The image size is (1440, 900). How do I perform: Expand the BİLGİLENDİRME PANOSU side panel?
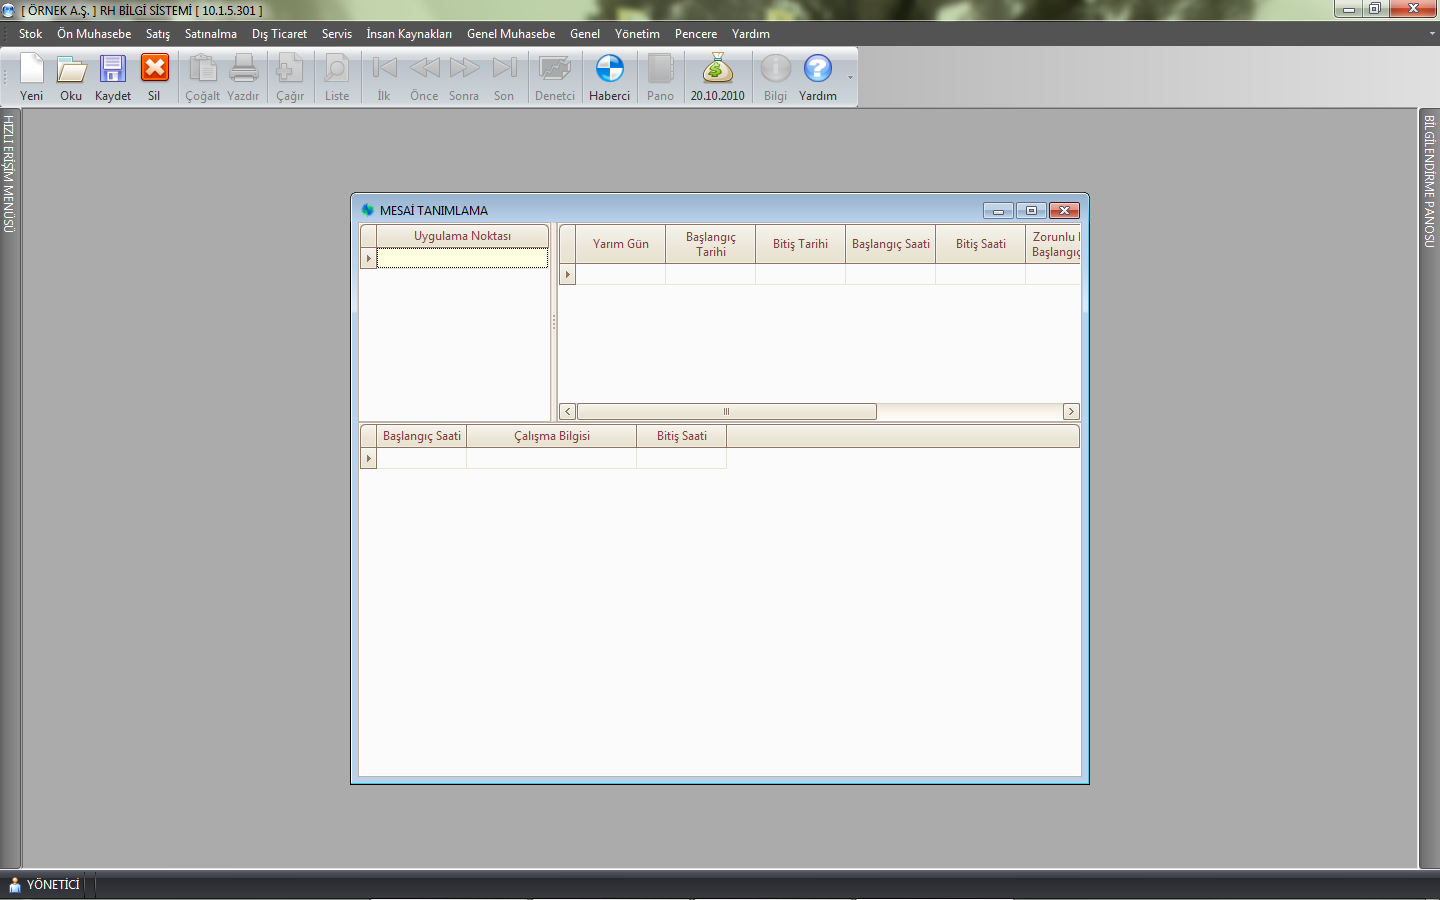pyautogui.click(x=1429, y=181)
